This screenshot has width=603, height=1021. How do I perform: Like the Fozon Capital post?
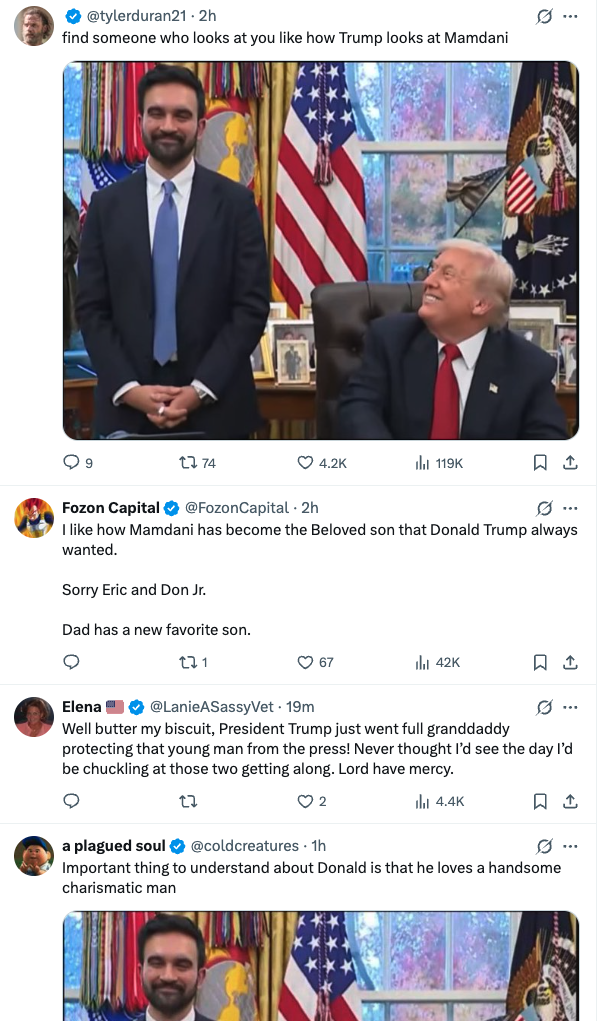click(306, 662)
